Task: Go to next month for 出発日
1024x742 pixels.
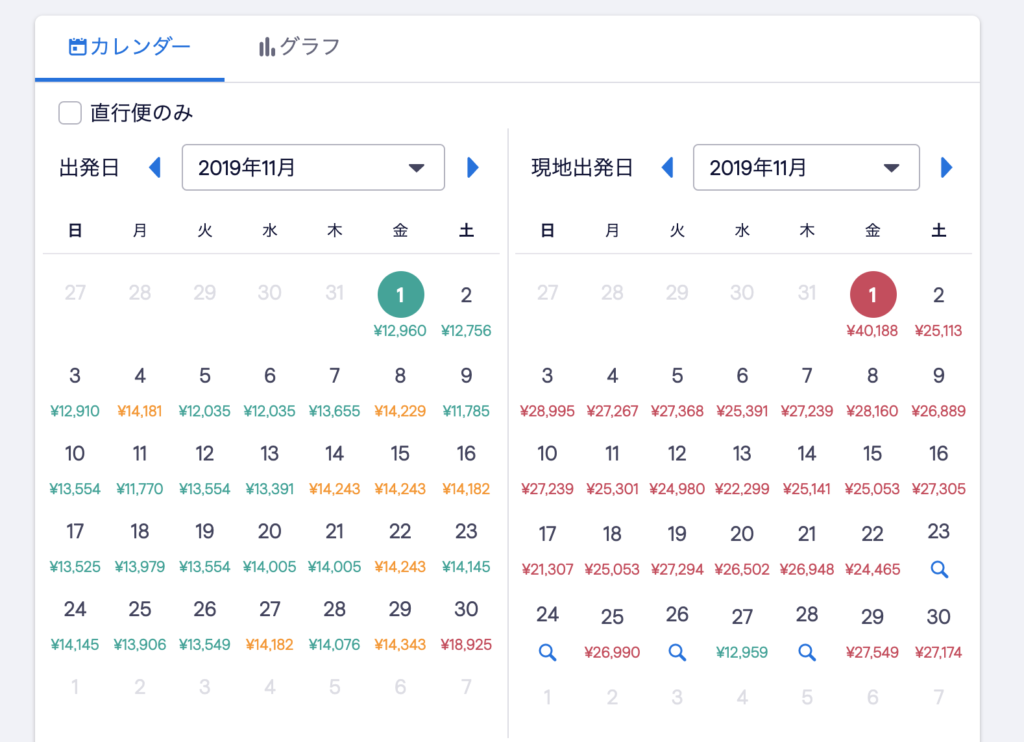Action: (473, 168)
